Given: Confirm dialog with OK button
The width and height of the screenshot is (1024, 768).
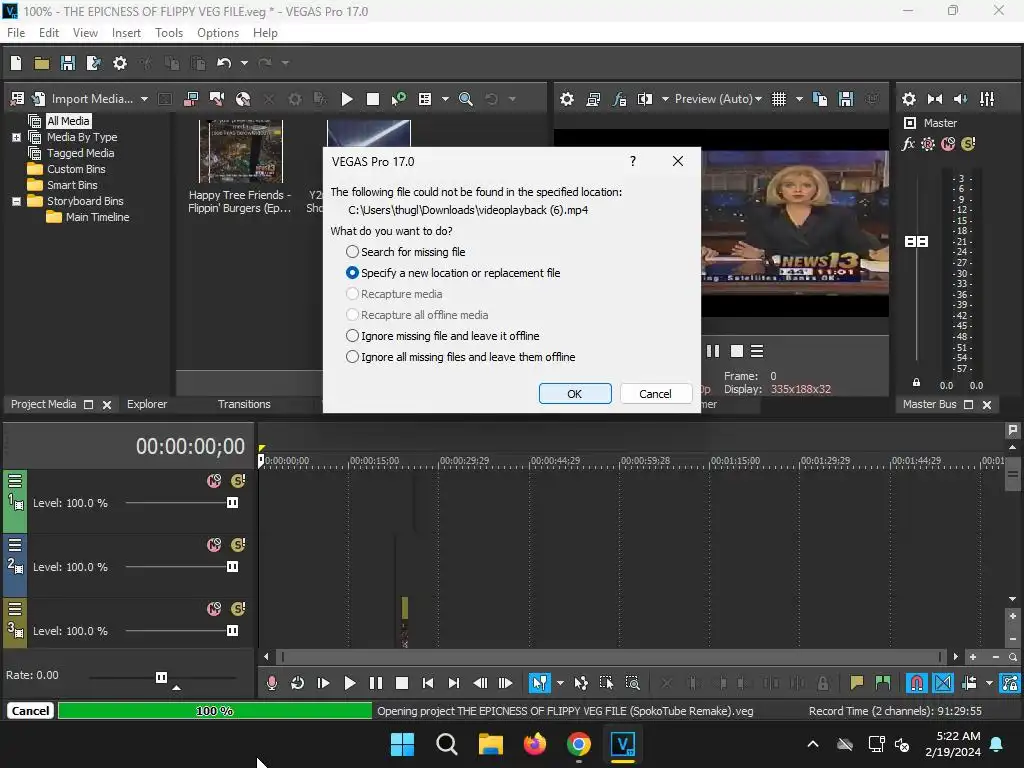Looking at the screenshot, I should click(x=575, y=394).
